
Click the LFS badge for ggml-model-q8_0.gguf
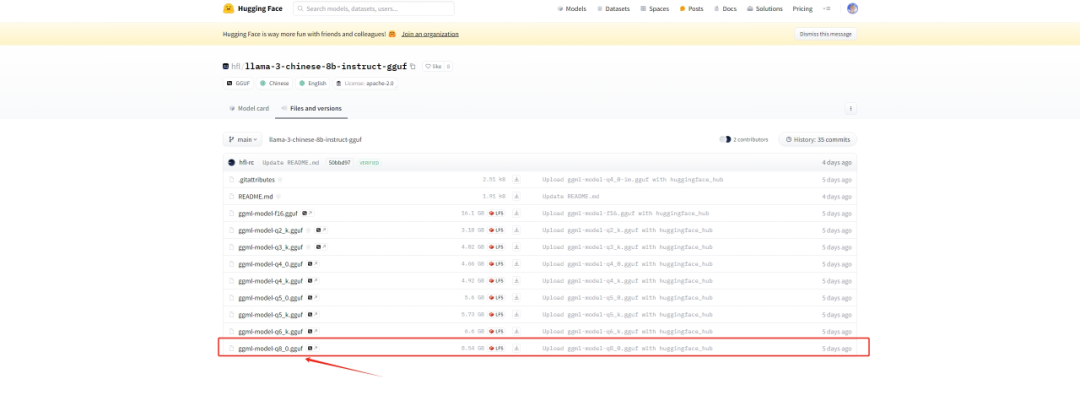[497, 349]
